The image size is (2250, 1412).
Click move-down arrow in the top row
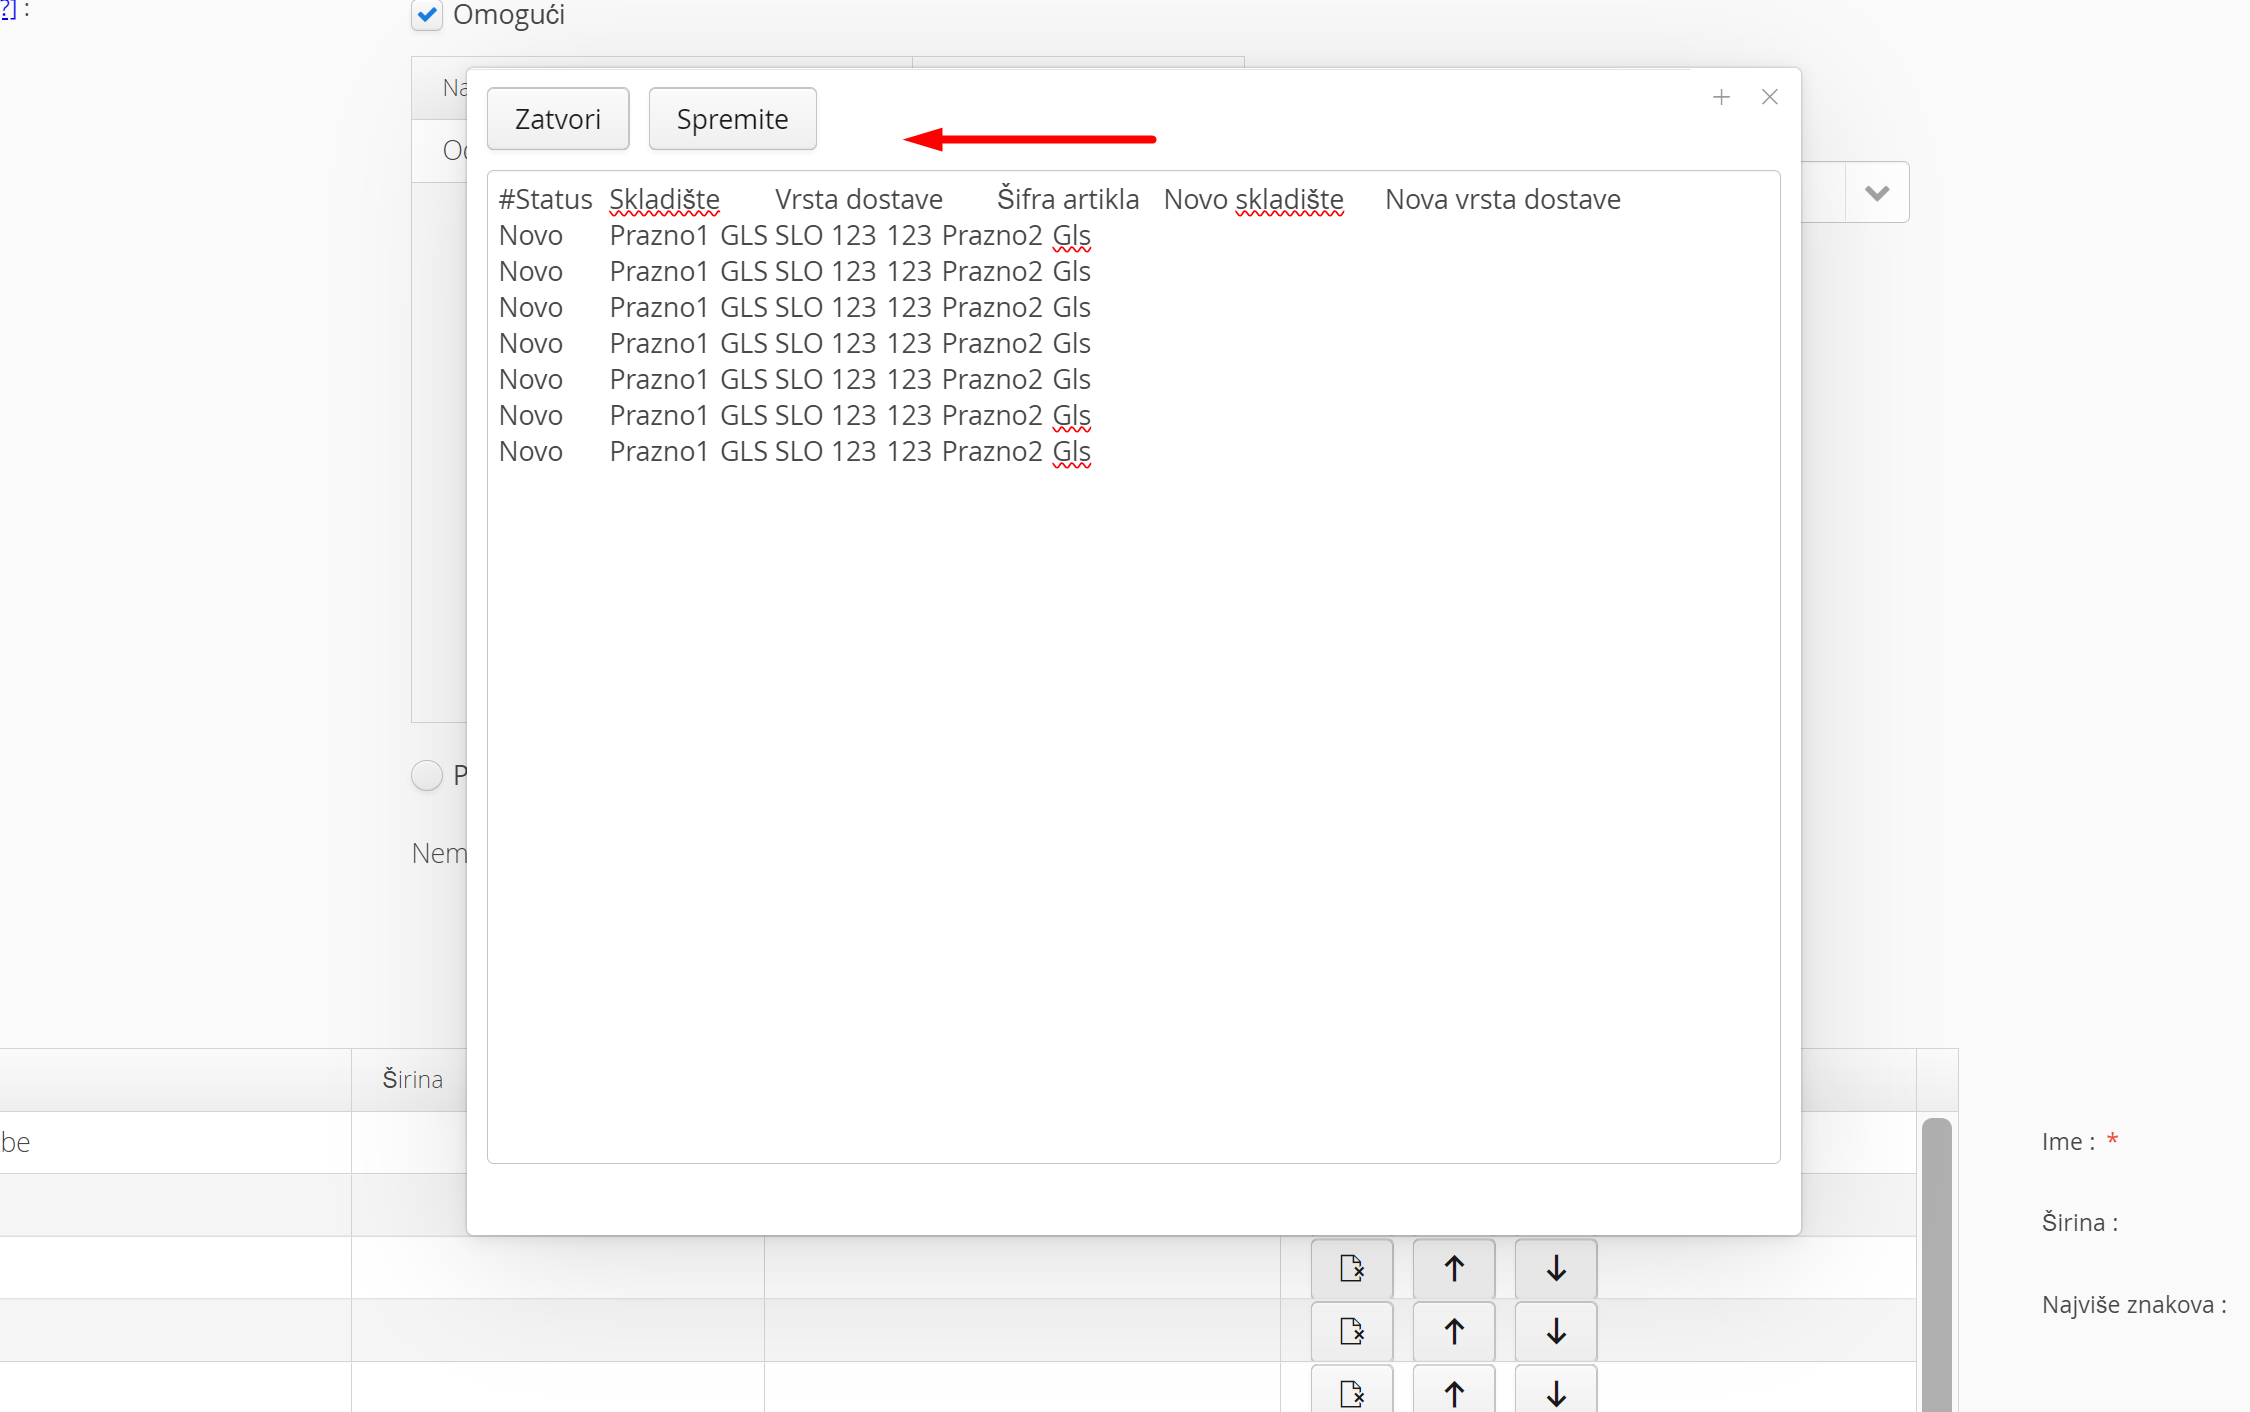(x=1555, y=1269)
